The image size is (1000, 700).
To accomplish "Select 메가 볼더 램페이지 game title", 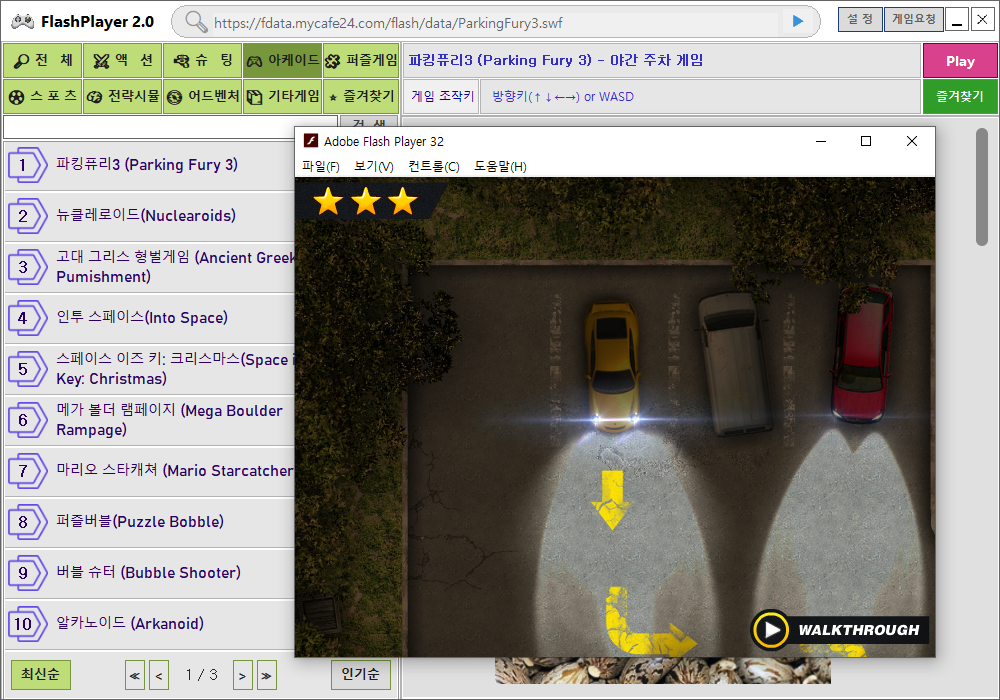I will pos(169,420).
